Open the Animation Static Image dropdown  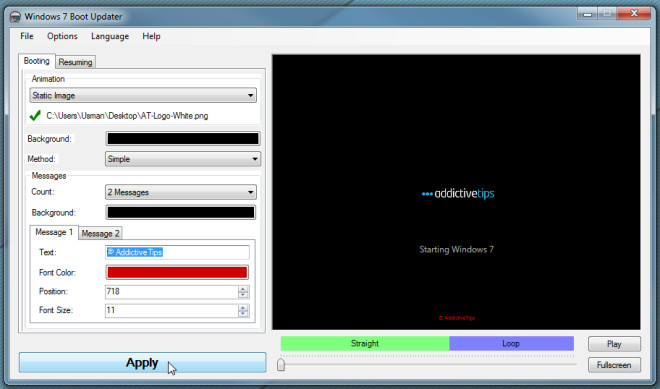(143, 95)
